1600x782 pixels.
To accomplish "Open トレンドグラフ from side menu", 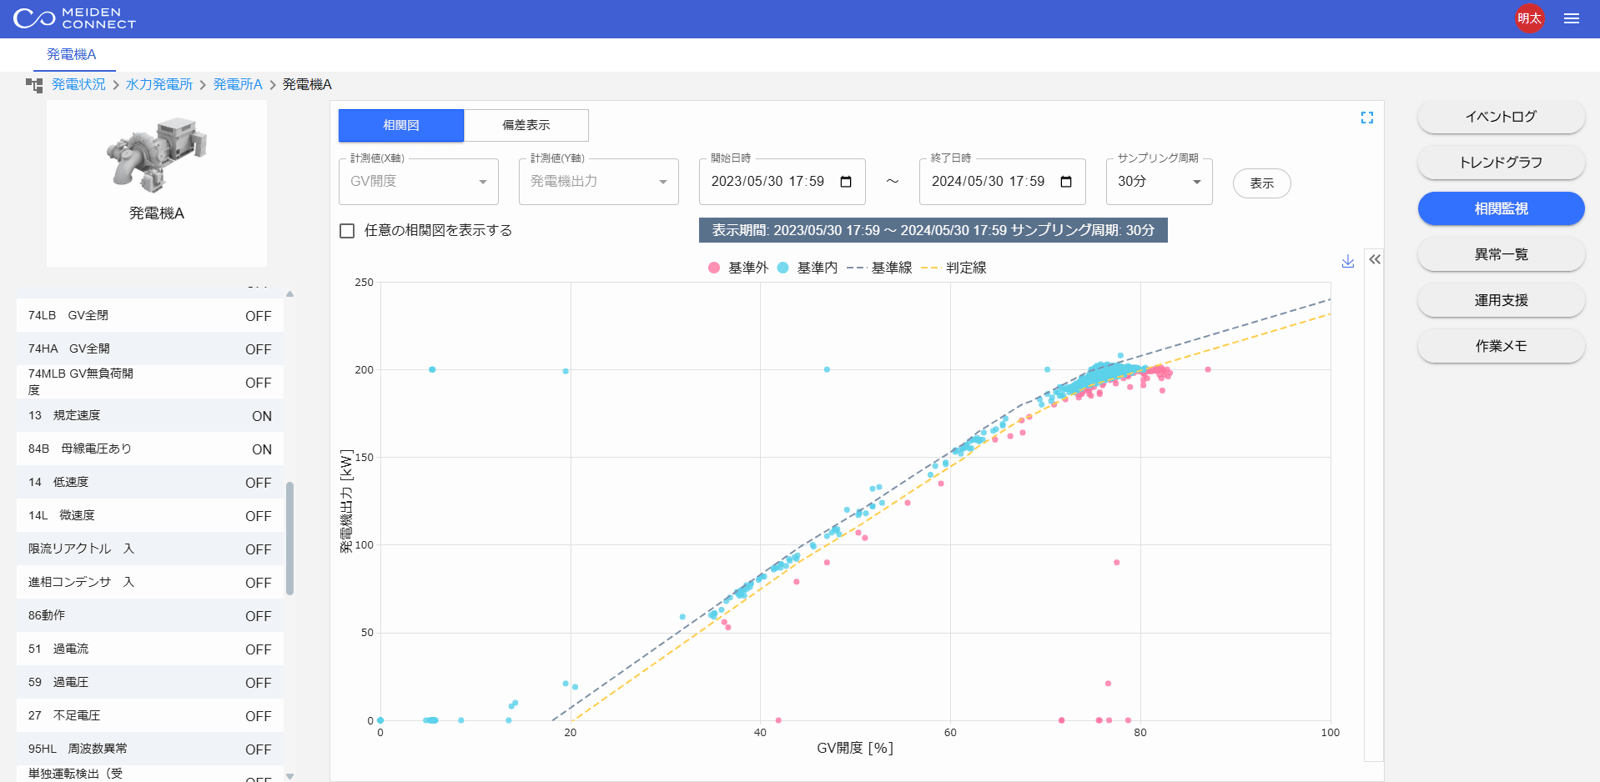I will coord(1501,162).
